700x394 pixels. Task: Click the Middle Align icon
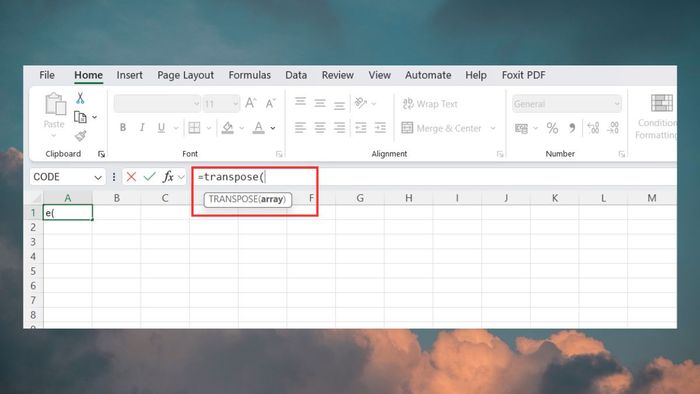(320, 104)
